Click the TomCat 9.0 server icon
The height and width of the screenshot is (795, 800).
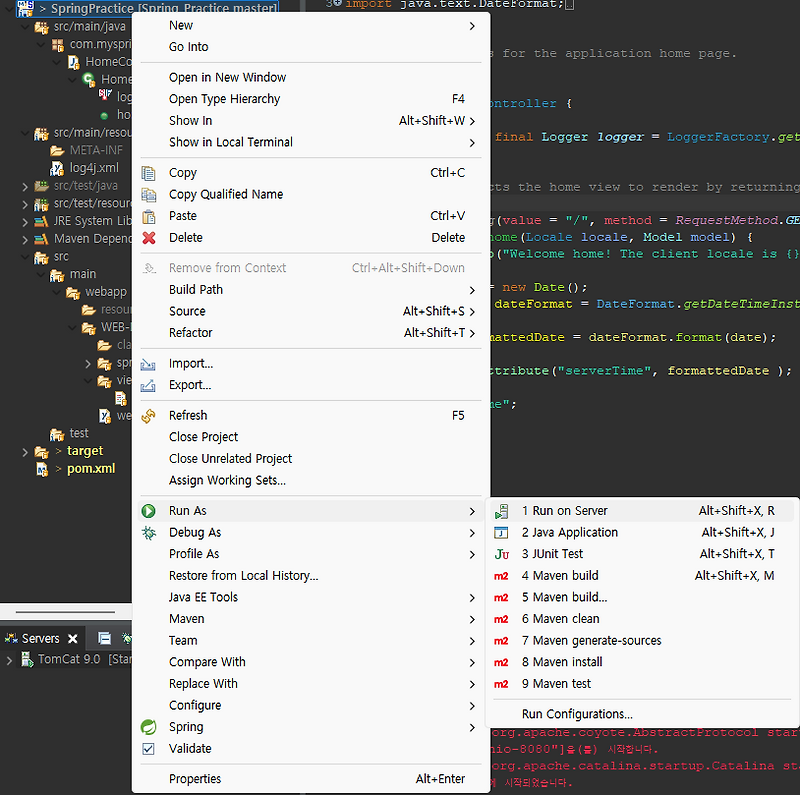click(27, 659)
